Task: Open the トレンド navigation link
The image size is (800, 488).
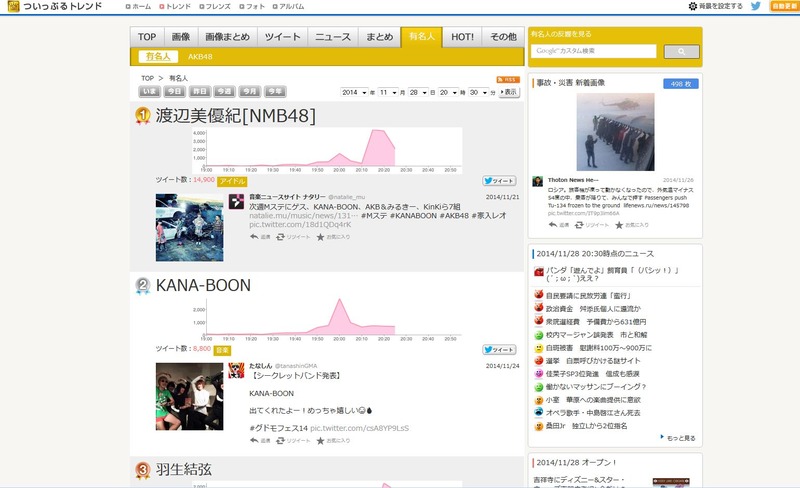Action: point(175,7)
